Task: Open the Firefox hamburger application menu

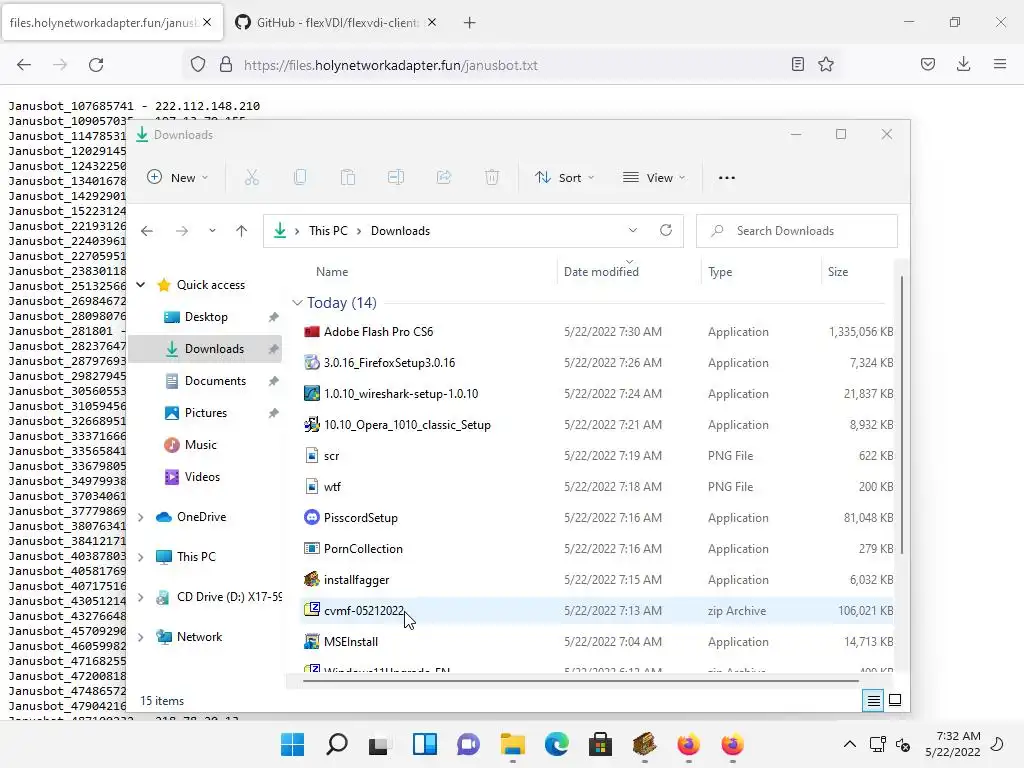Action: pos(1000,64)
